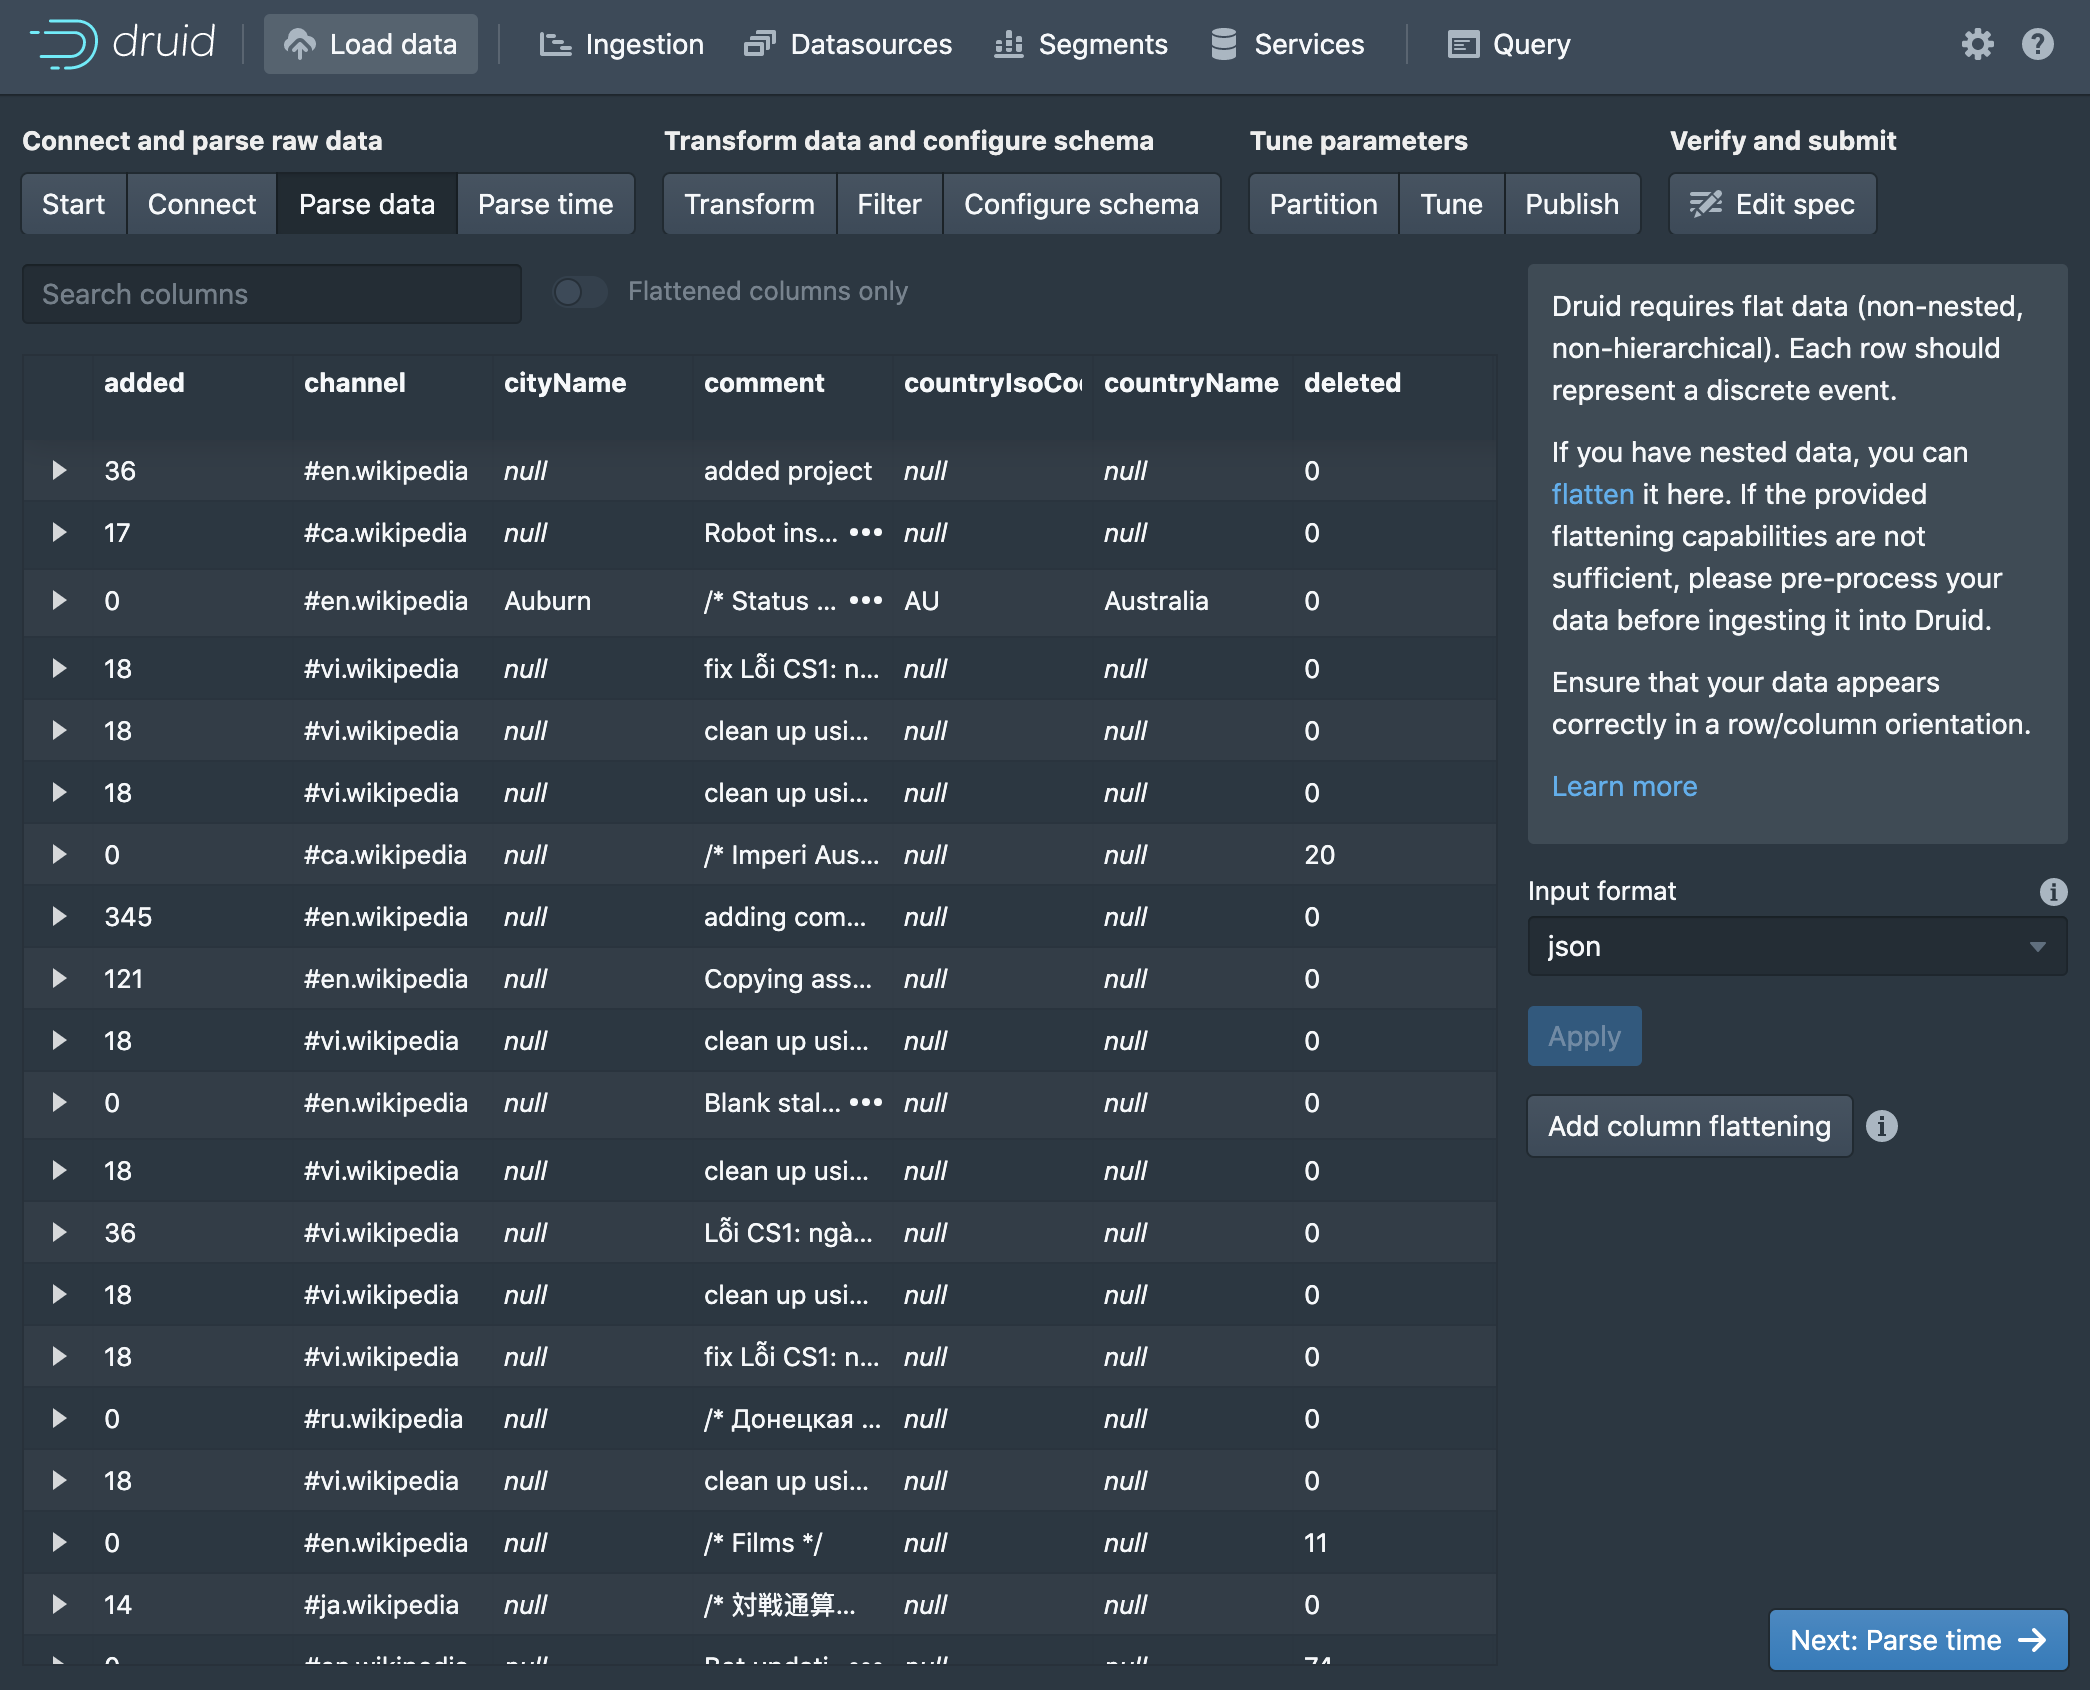Open the flatten documentation link
Image resolution: width=2090 pixels, height=1690 pixels.
click(1592, 494)
